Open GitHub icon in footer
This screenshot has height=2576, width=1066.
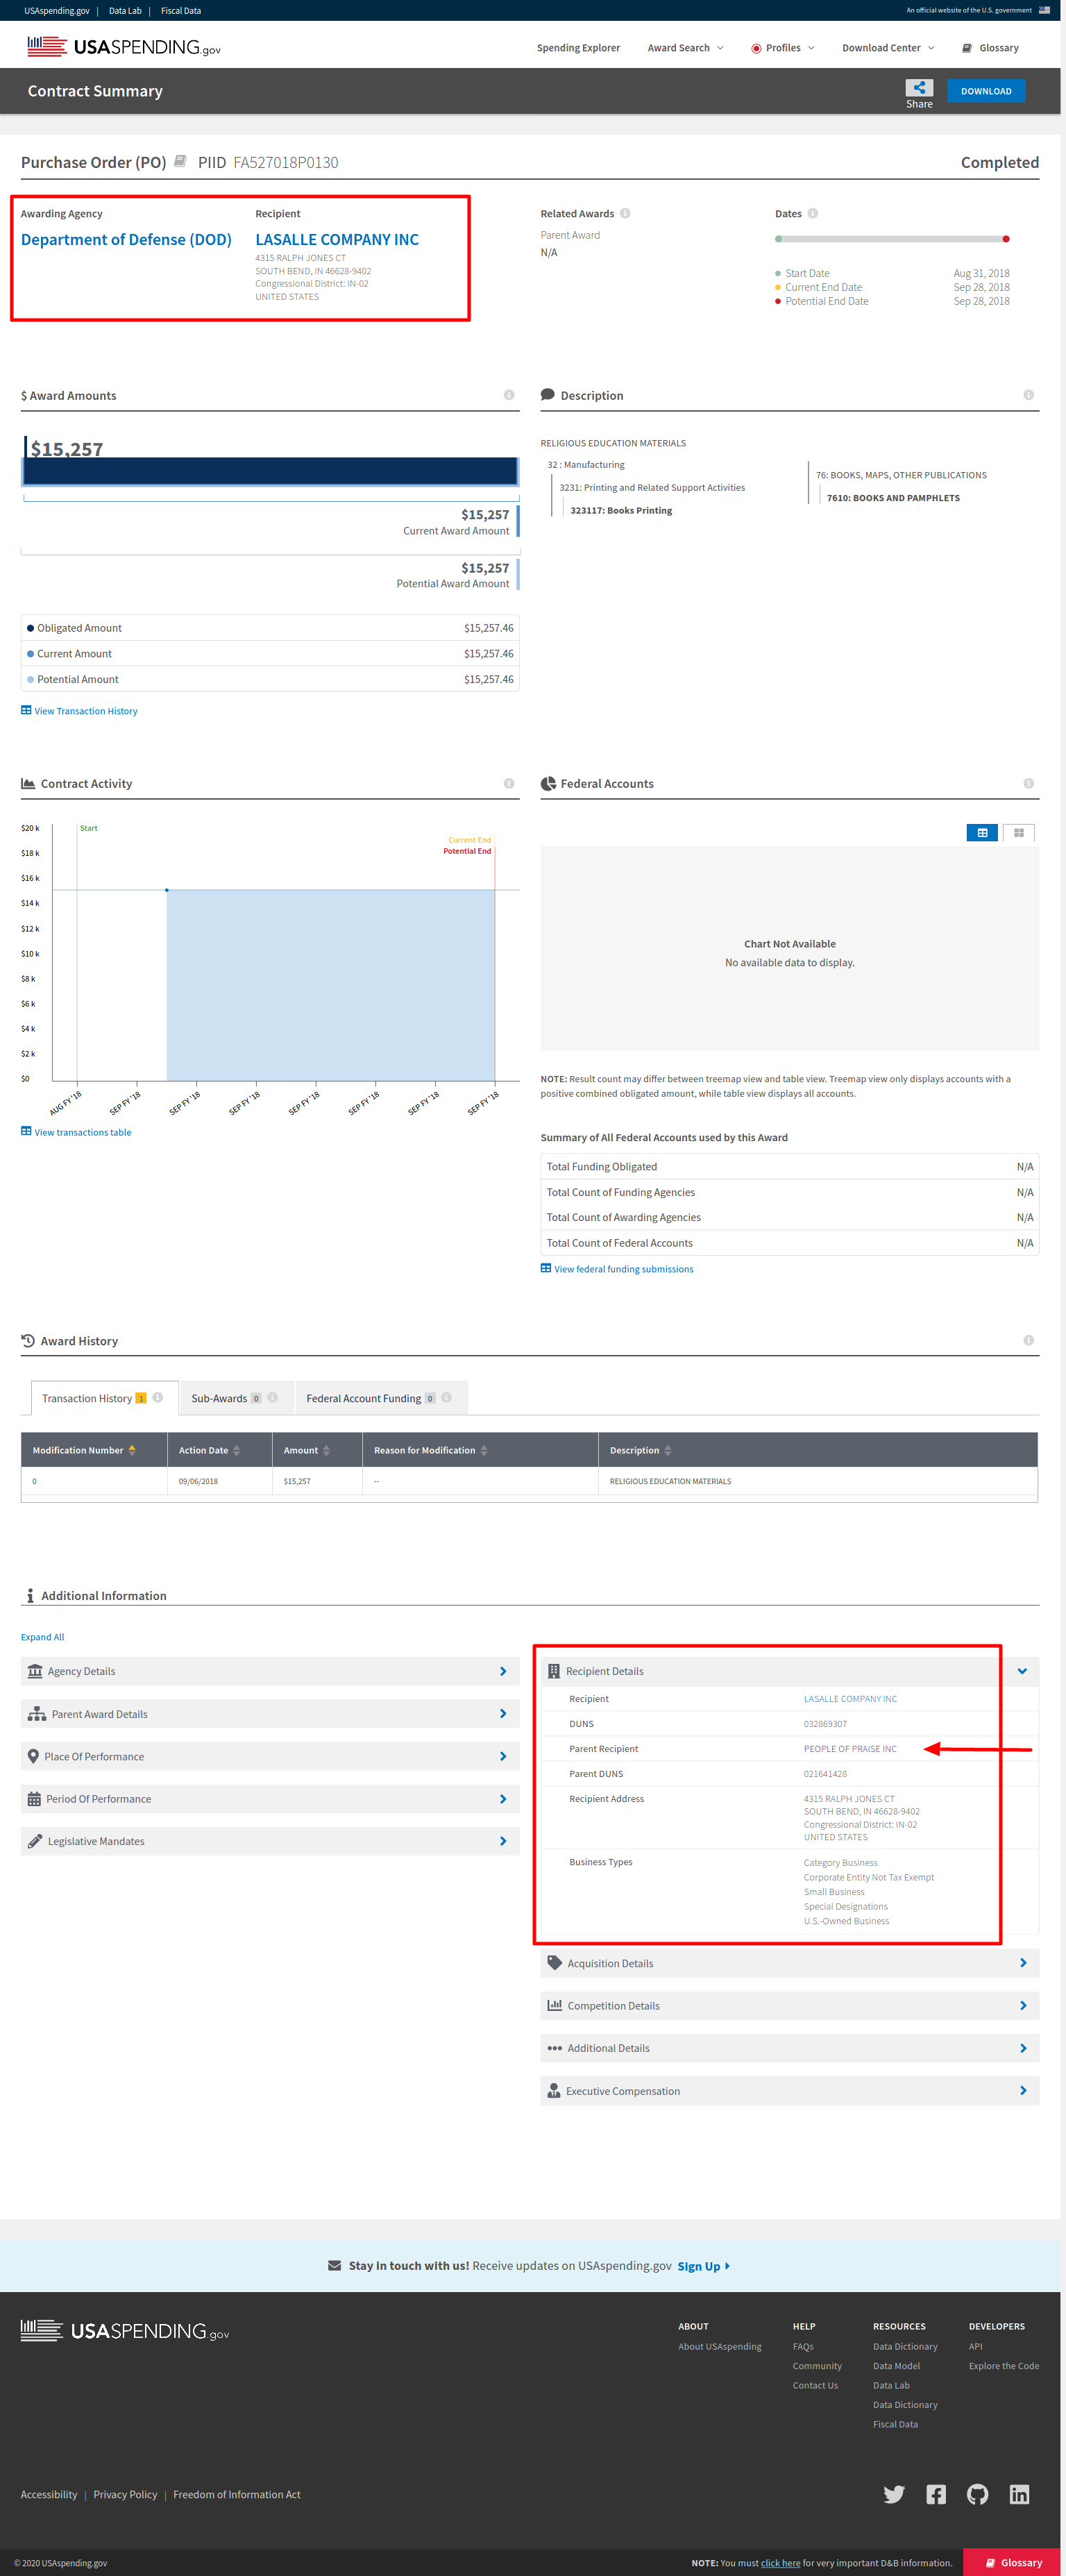978,2494
